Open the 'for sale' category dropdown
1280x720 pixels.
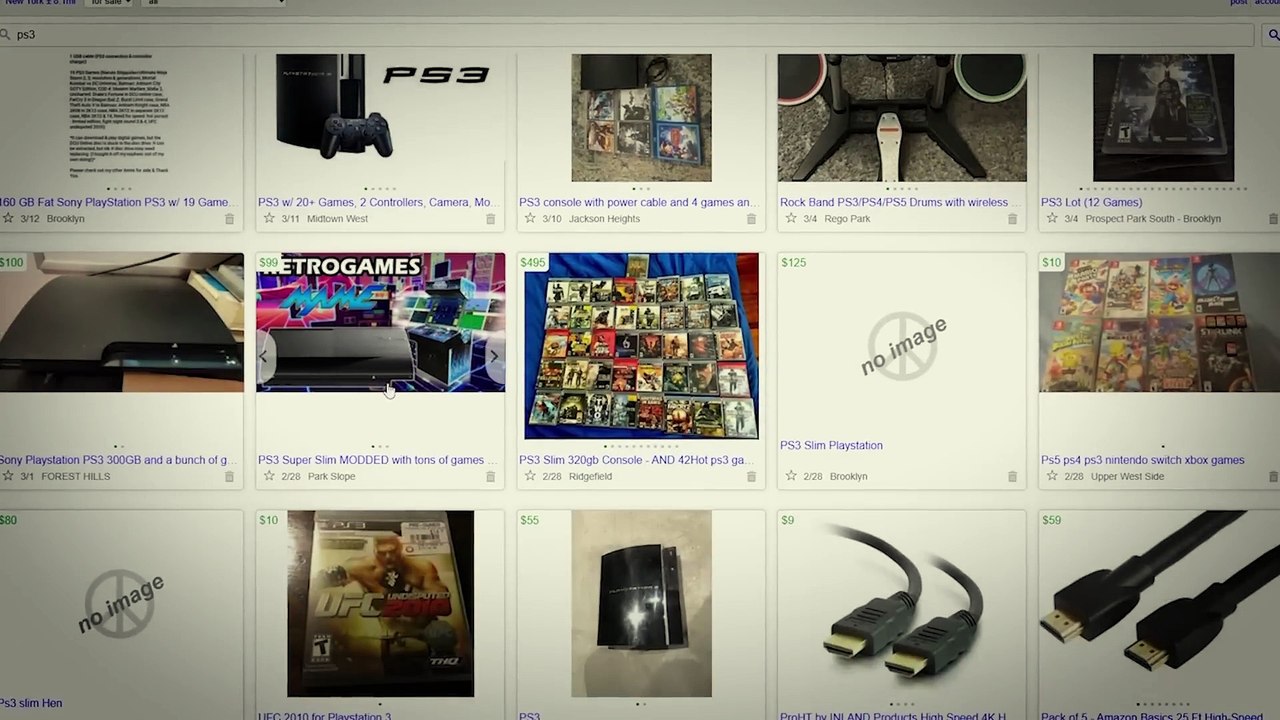108,3
